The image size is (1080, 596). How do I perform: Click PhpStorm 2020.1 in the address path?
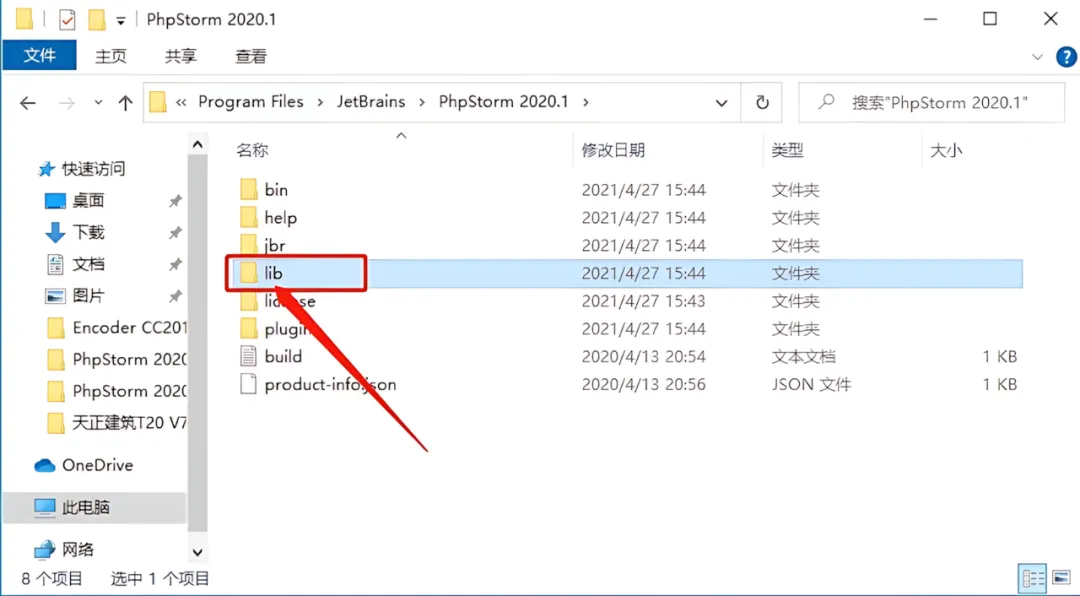point(503,101)
